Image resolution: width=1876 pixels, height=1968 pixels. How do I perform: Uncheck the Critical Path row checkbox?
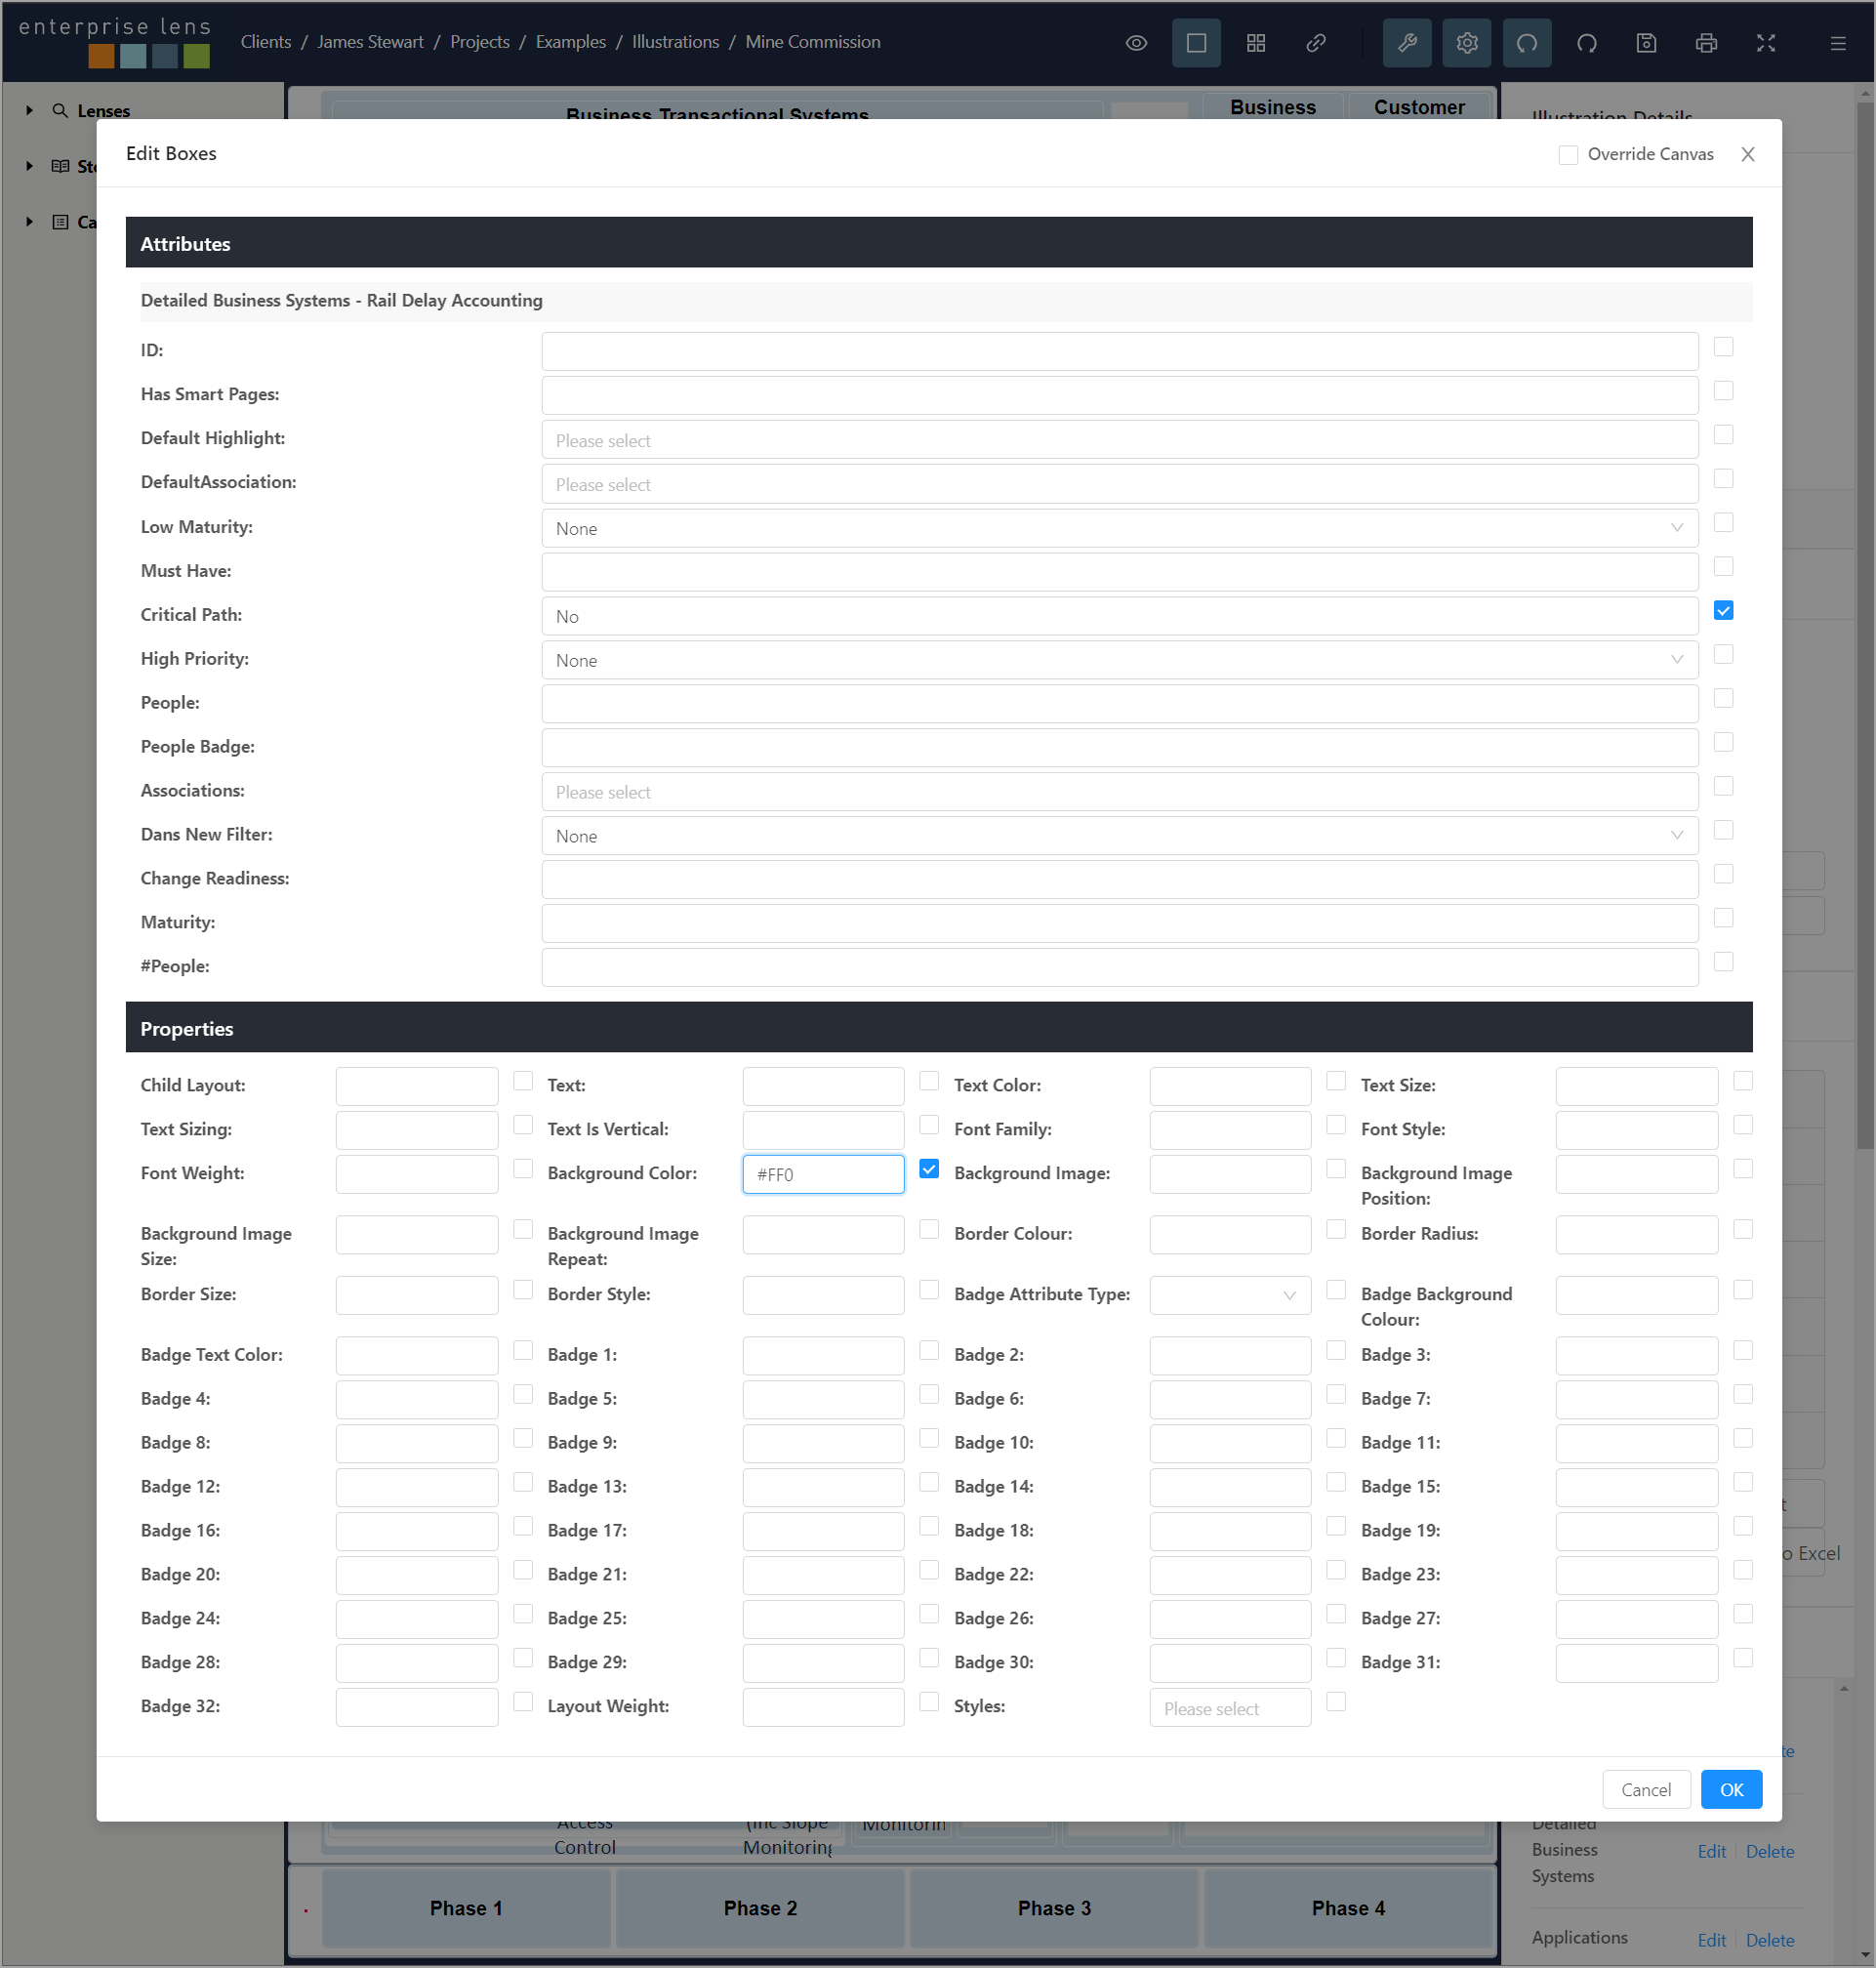(1723, 611)
